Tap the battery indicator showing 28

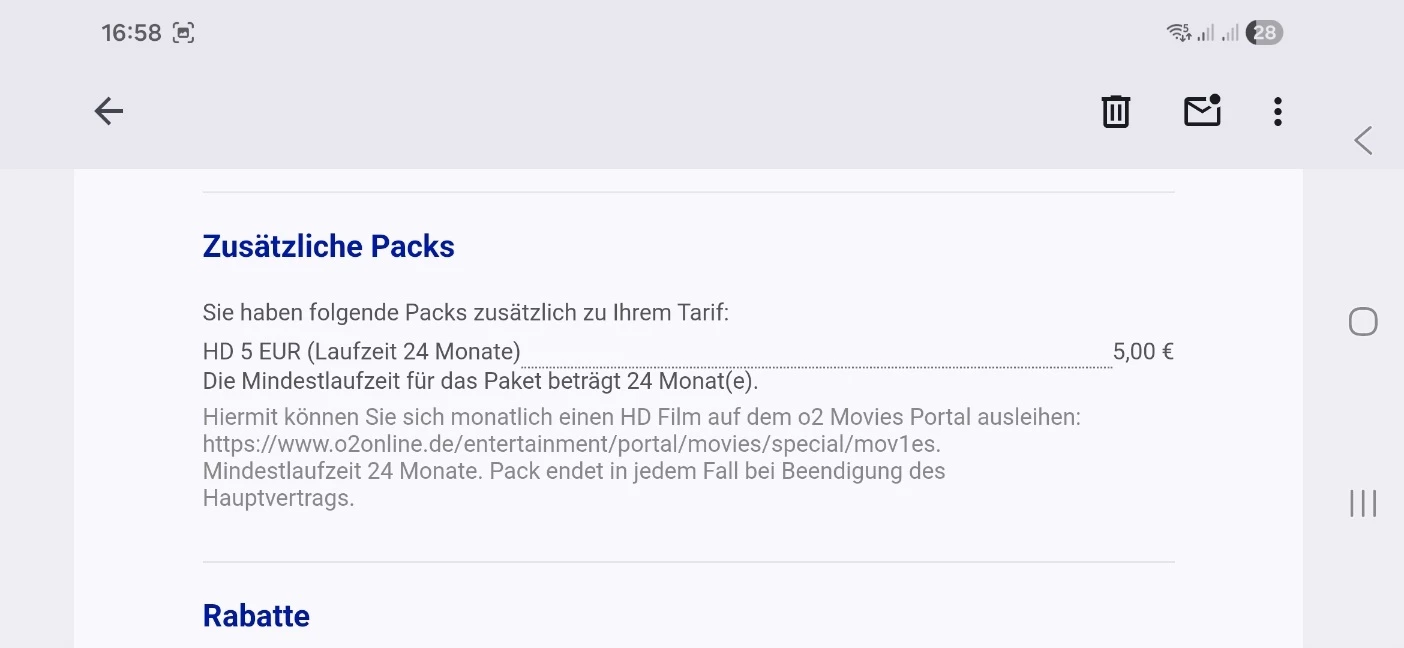tap(1264, 33)
